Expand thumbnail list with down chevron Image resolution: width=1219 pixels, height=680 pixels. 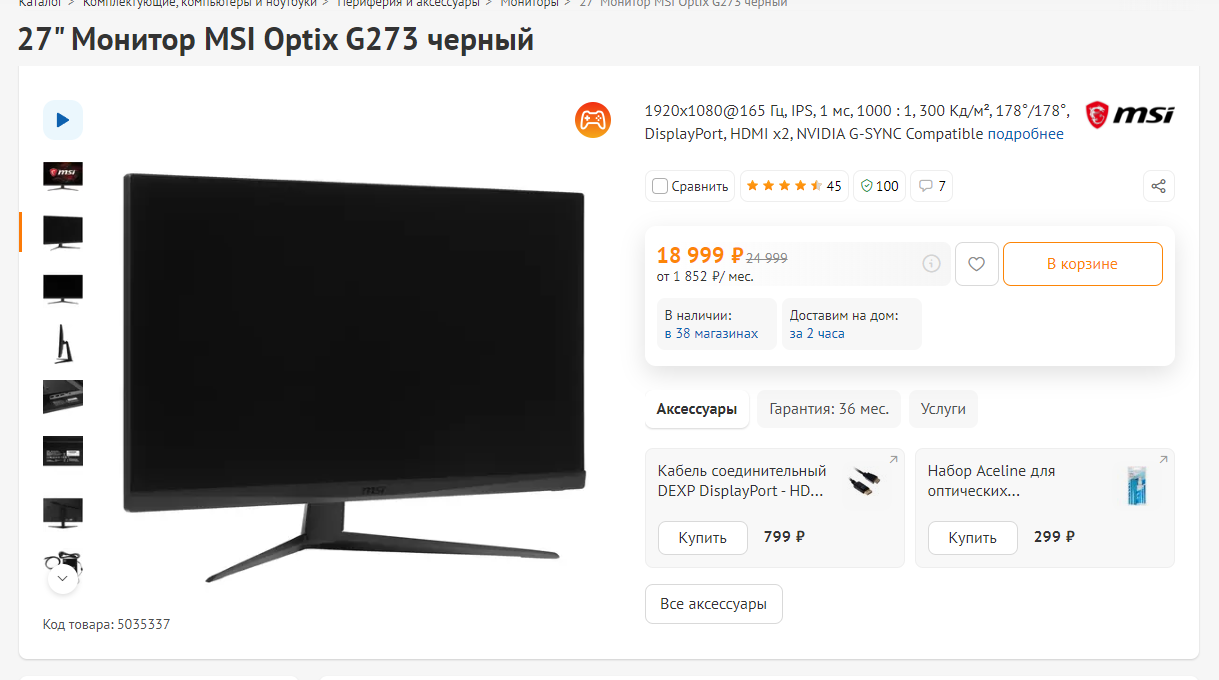[x=63, y=578]
